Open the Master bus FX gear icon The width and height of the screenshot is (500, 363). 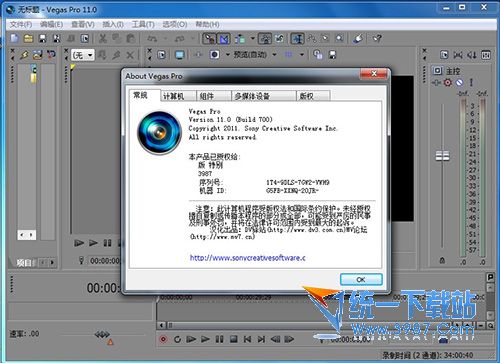point(448,82)
